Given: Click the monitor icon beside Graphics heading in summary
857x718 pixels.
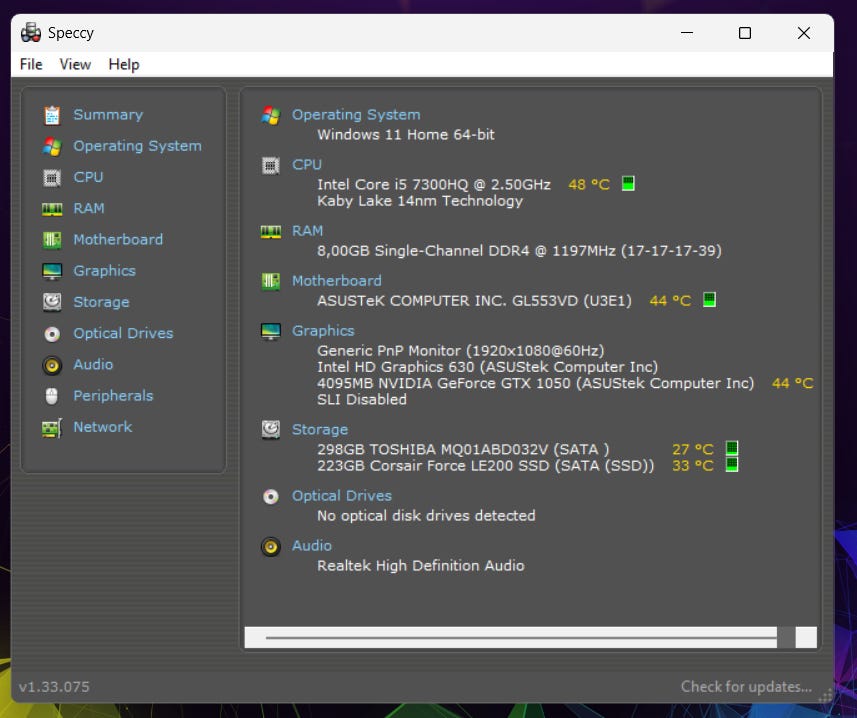Looking at the screenshot, I should pos(271,331).
